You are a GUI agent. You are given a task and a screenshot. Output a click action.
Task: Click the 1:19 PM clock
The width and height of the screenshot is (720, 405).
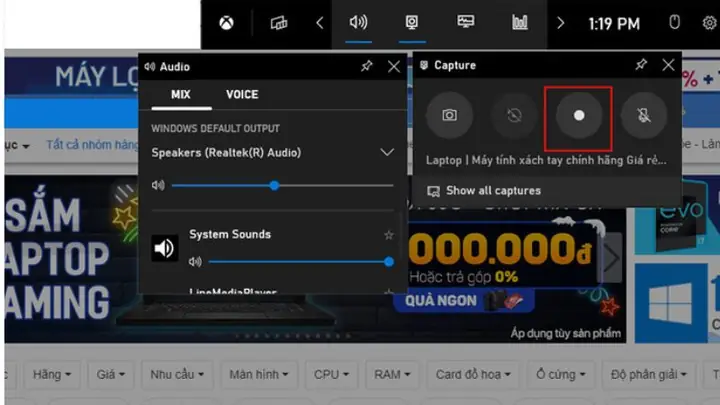[x=614, y=23]
